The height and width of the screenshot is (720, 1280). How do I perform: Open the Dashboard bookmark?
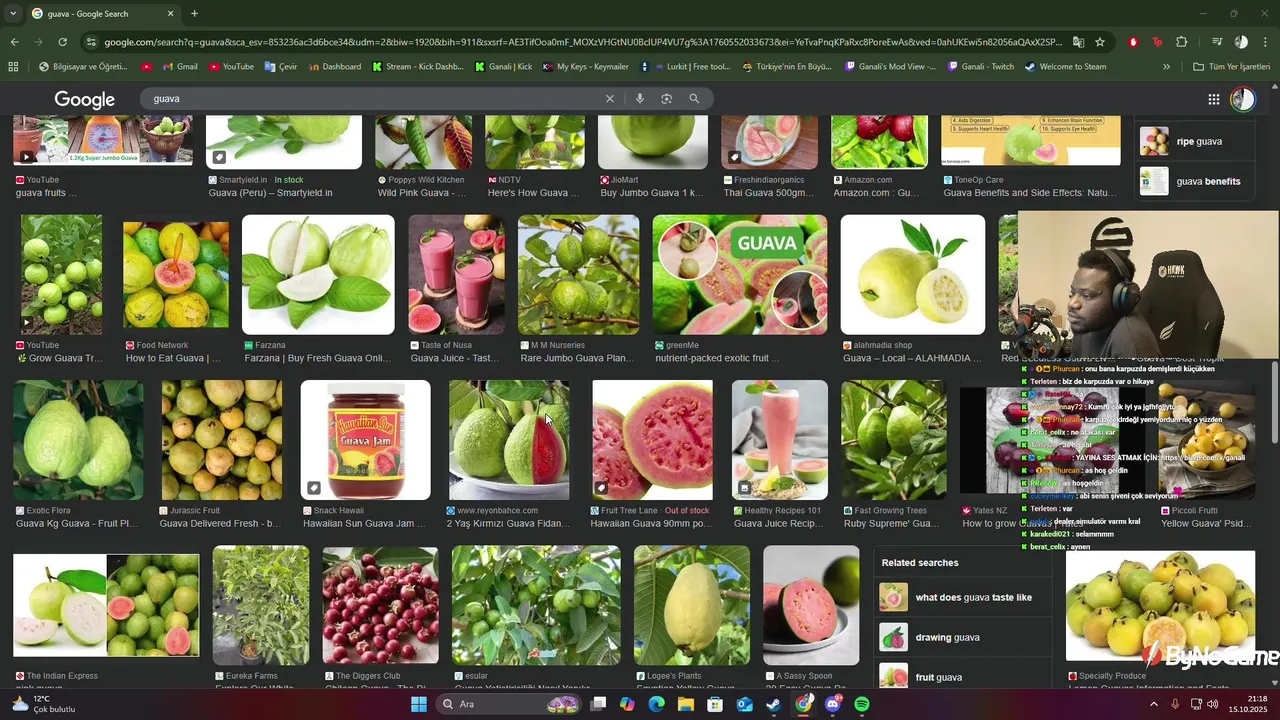click(x=335, y=67)
